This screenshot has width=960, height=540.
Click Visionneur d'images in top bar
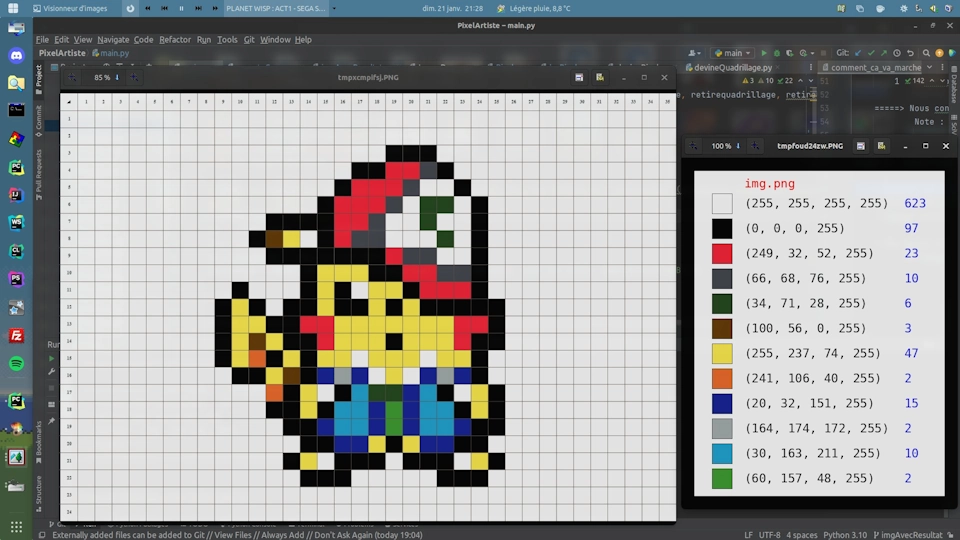(70, 9)
